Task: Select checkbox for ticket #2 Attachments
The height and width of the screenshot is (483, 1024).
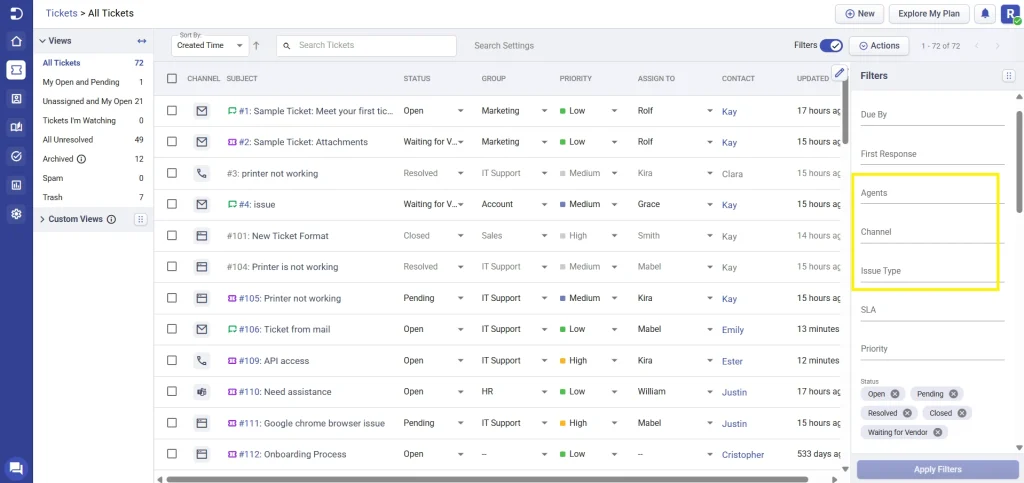Action: point(172,142)
